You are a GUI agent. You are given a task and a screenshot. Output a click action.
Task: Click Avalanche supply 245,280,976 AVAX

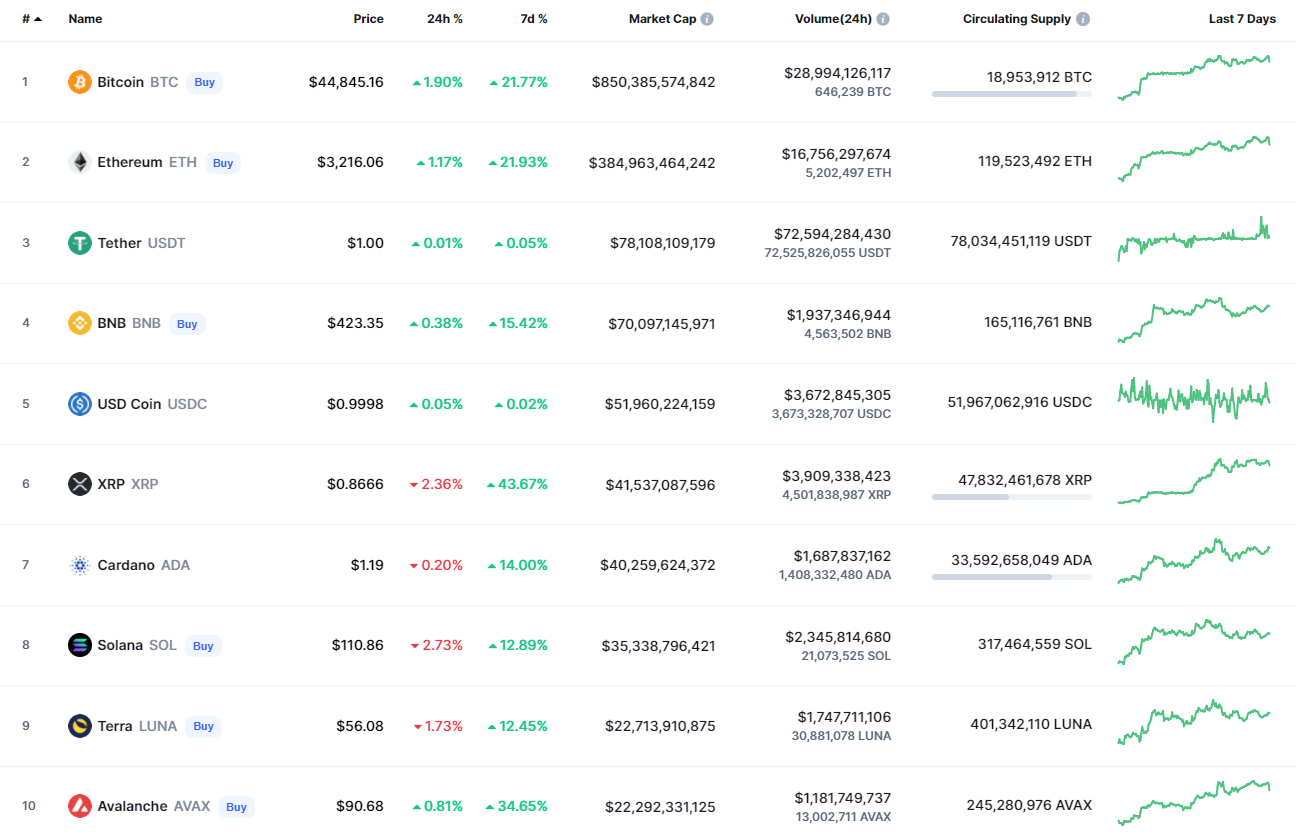pos(1029,805)
